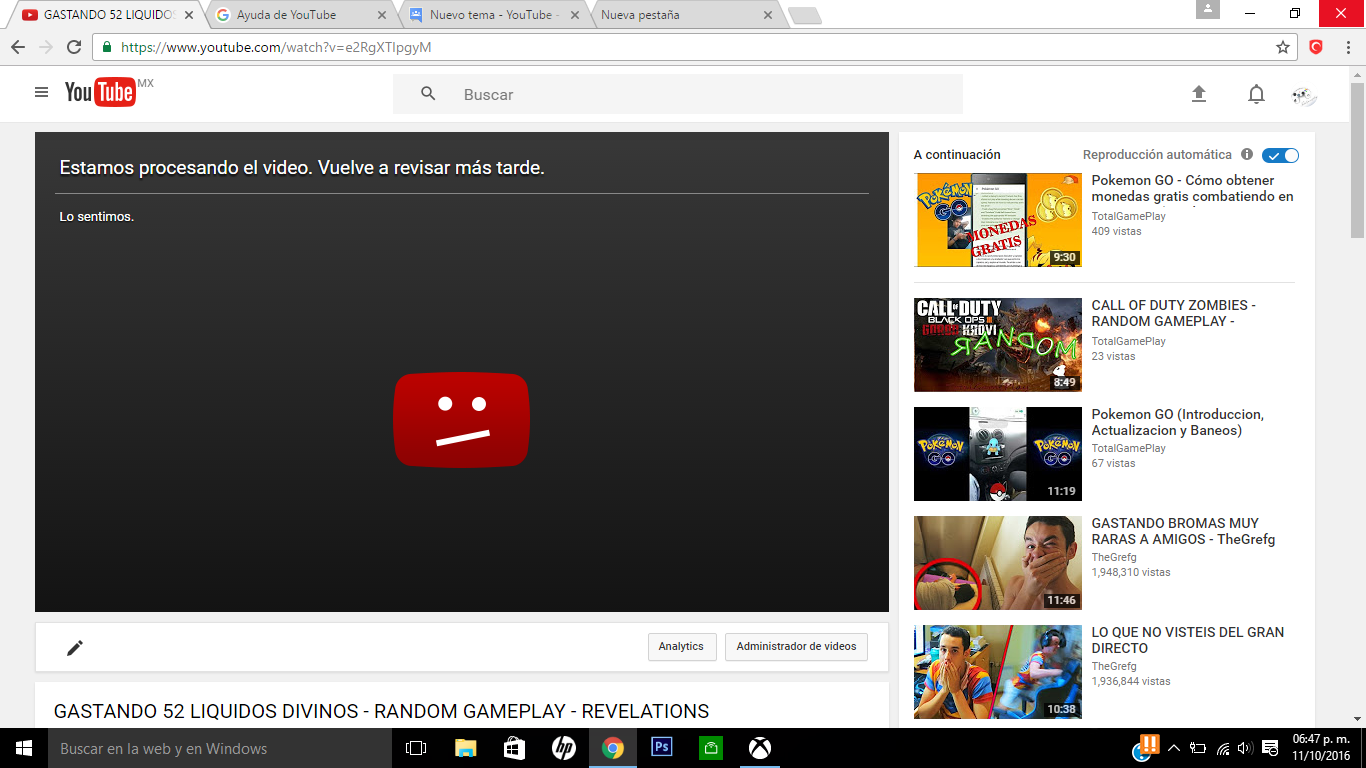View site info via the padlock icon

tap(107, 47)
